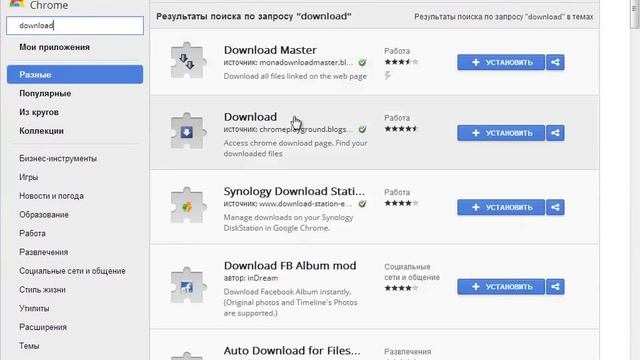Open the Расширения category
This screenshot has width=640, height=360.
coord(43,327)
